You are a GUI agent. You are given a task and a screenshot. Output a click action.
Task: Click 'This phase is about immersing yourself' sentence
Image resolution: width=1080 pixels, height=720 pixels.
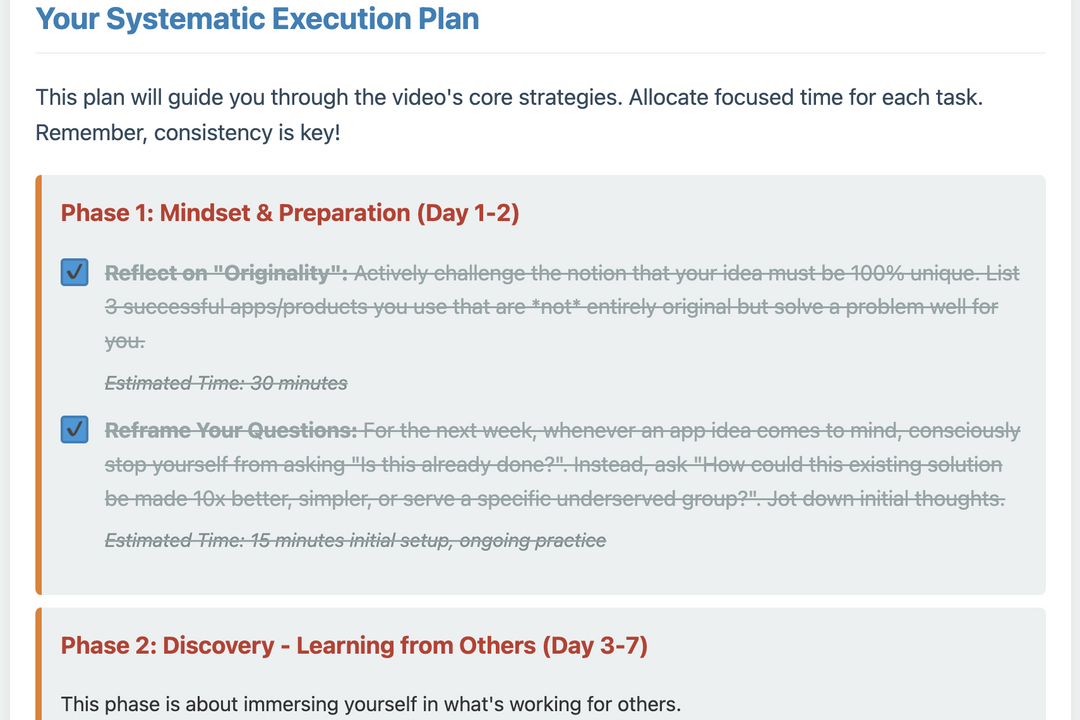tap(370, 704)
